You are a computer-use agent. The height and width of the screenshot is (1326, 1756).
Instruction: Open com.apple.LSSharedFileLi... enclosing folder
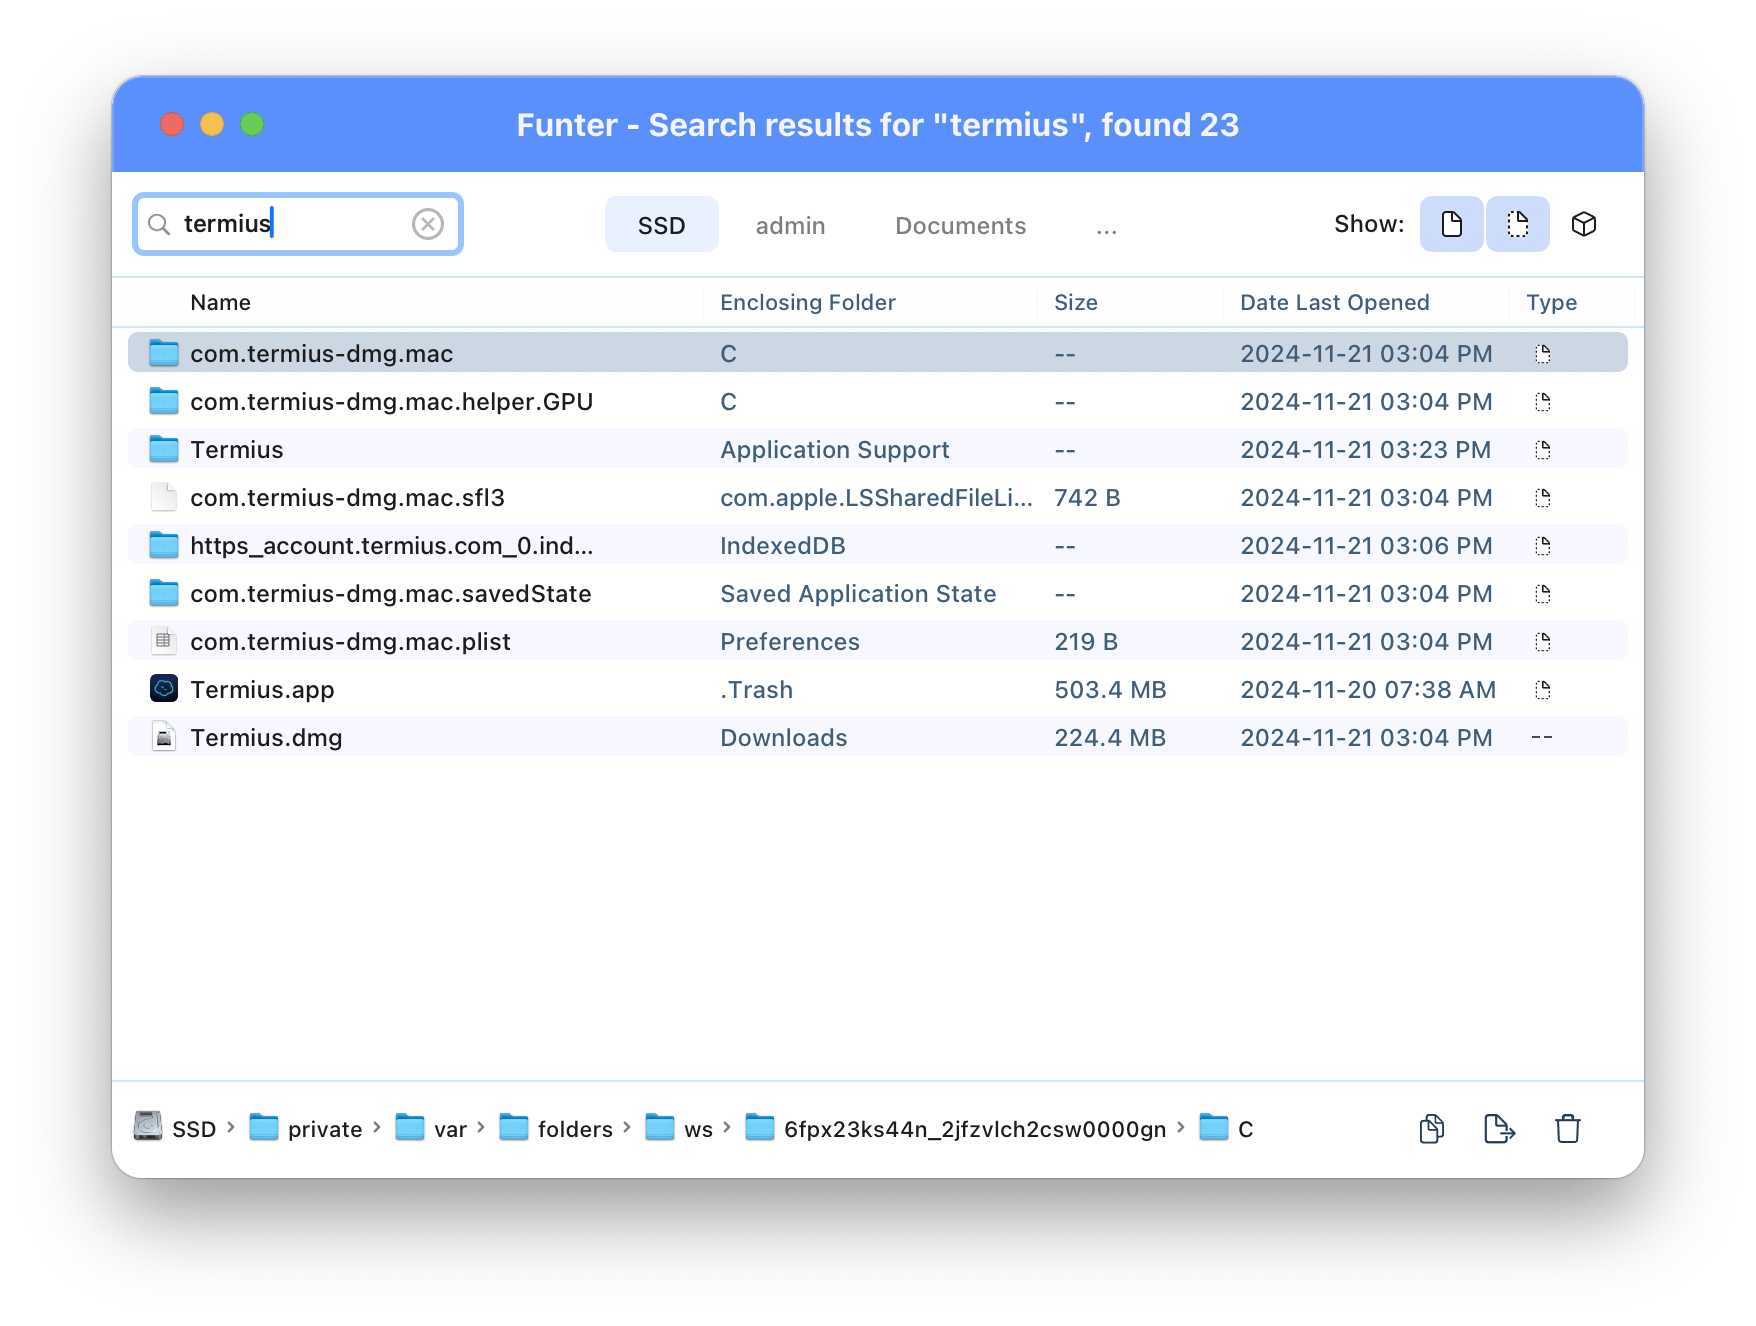tap(876, 498)
